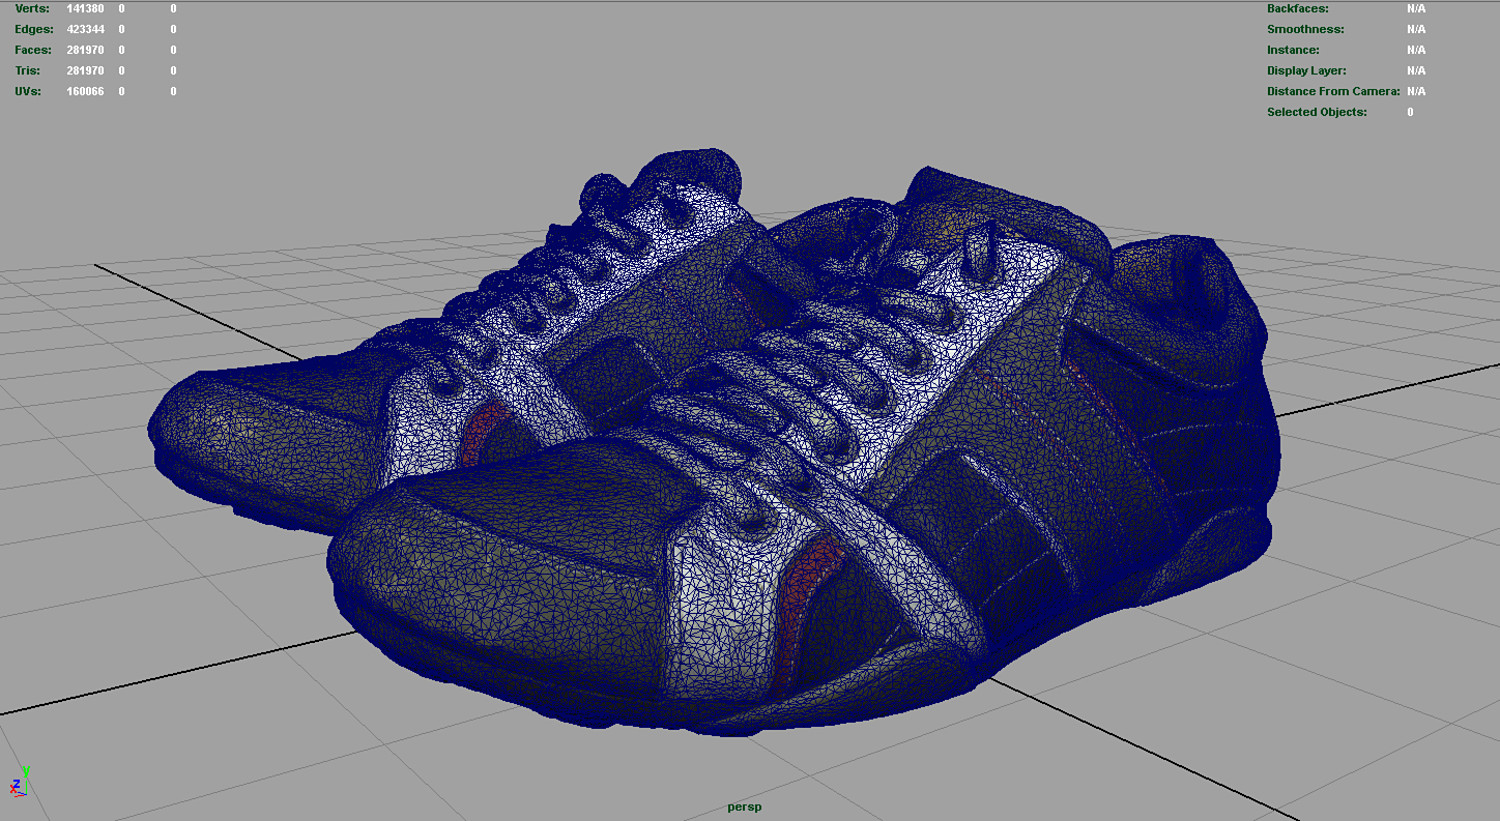The image size is (1500, 821).
Task: Click the Selected Objects: HUD label
Action: [1317, 112]
